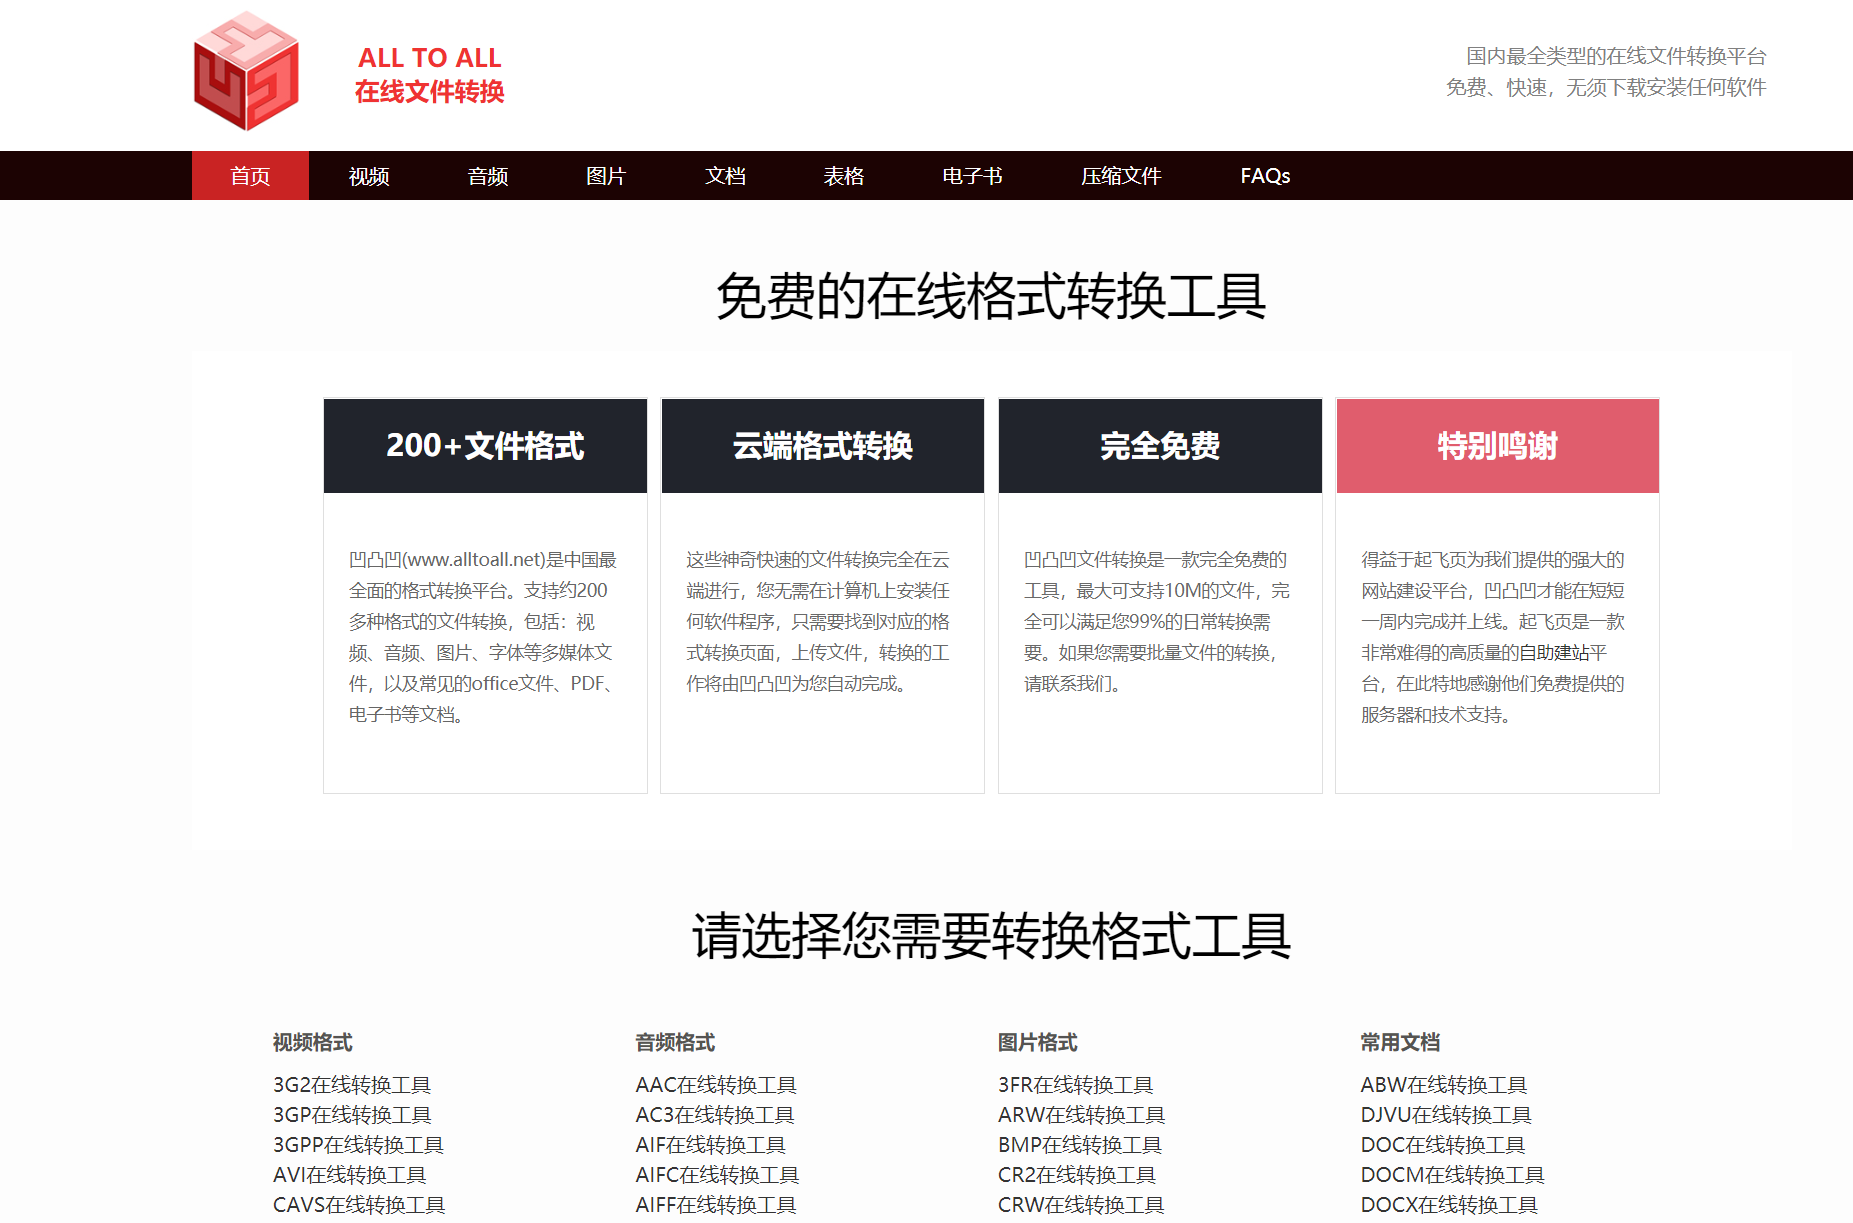
Task: Click the 200+文件格式 card header
Action: 485,446
